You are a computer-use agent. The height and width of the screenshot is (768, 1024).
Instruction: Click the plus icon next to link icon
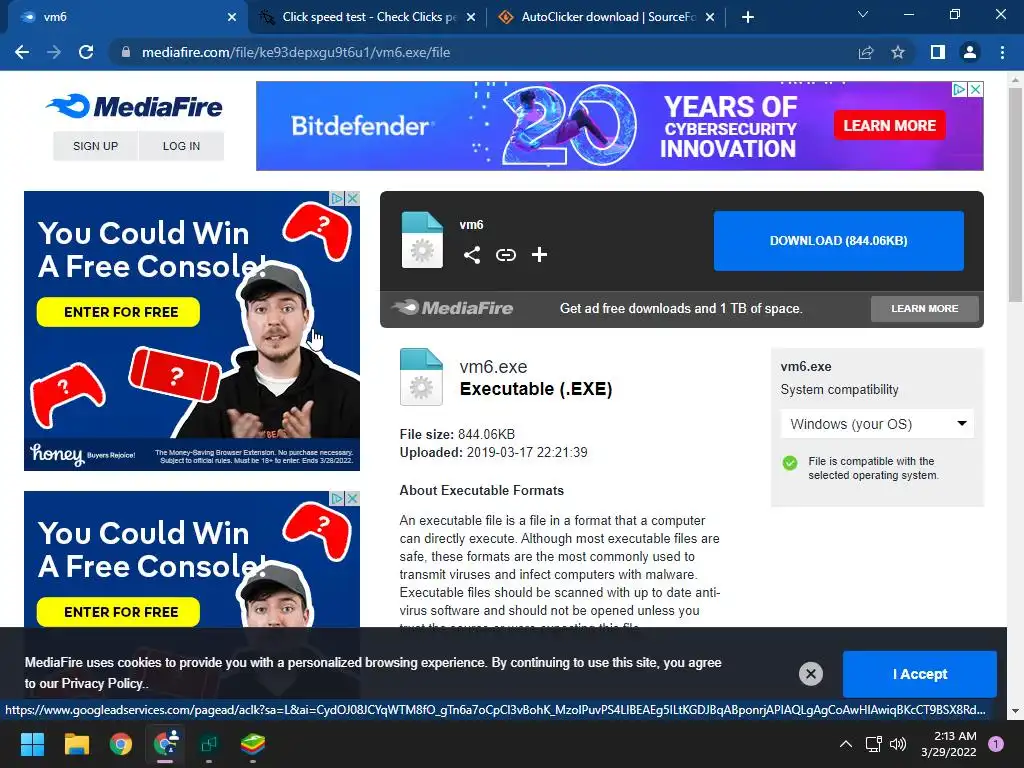click(x=539, y=255)
